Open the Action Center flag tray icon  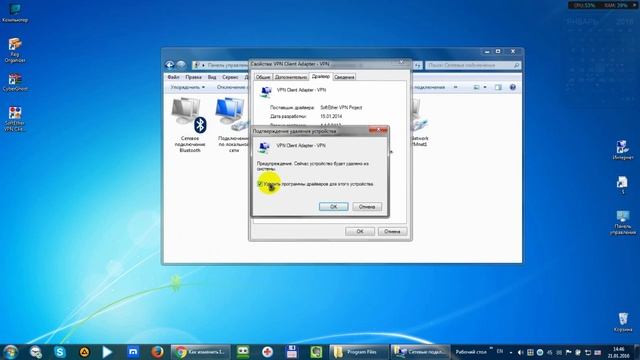[568, 352]
